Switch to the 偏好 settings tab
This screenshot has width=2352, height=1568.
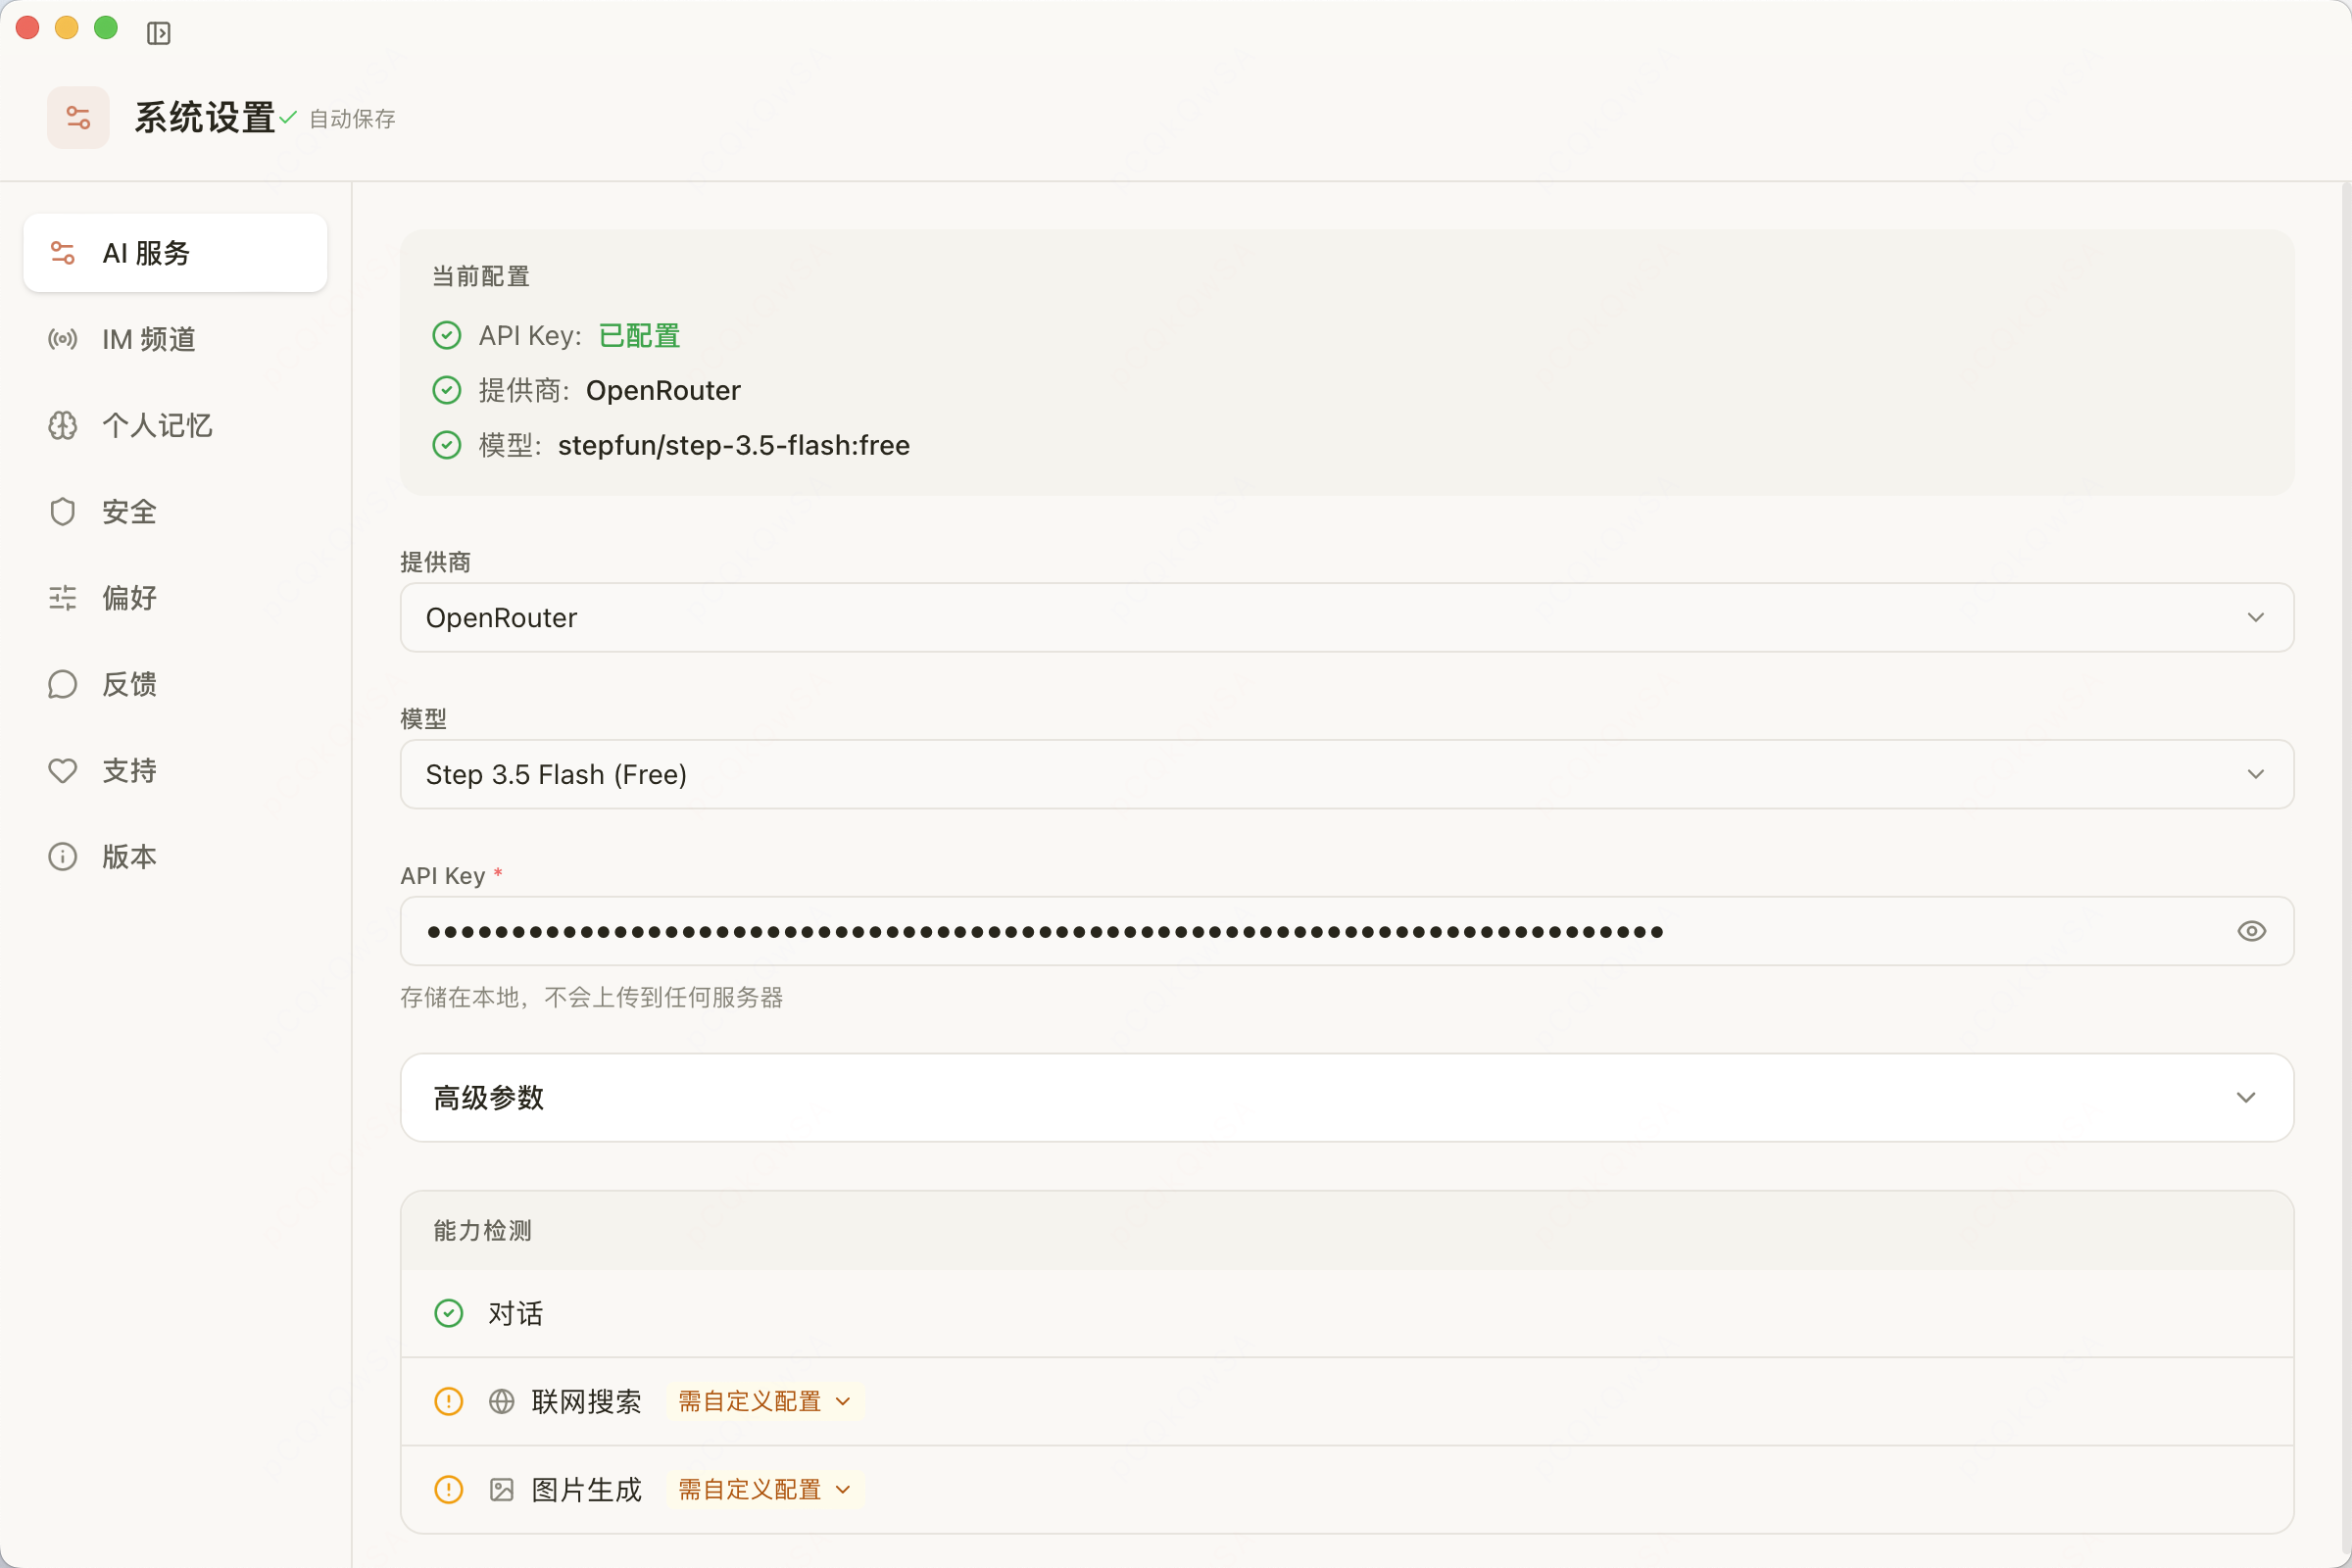coord(129,598)
